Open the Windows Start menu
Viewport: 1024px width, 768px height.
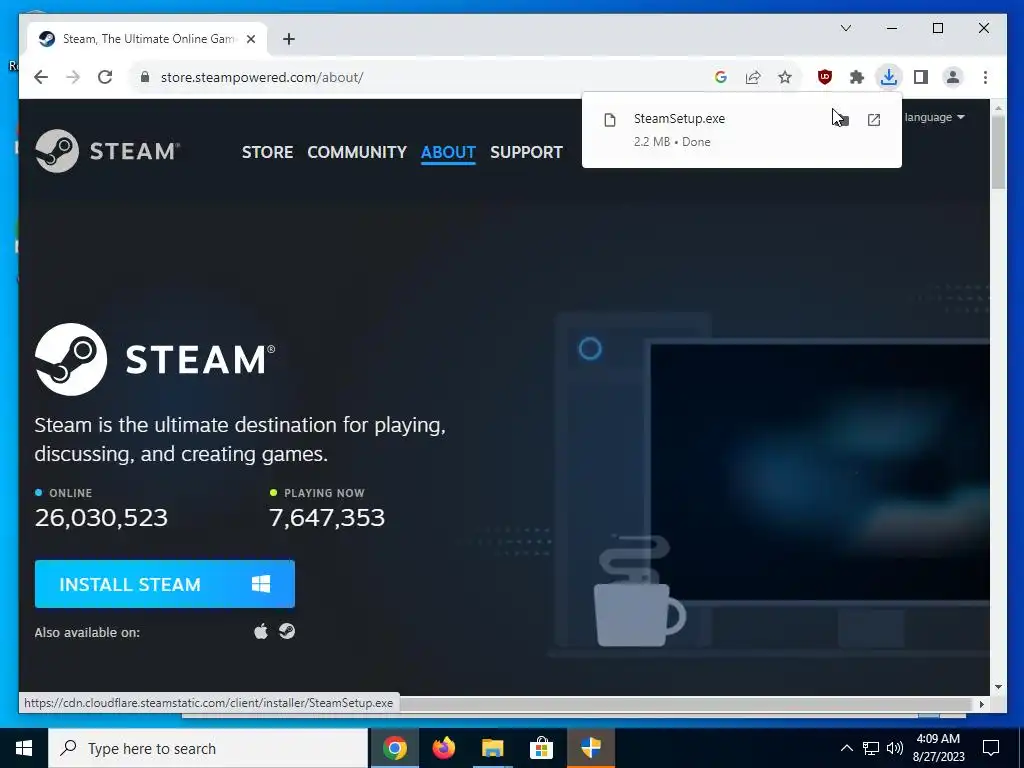click(x=24, y=748)
